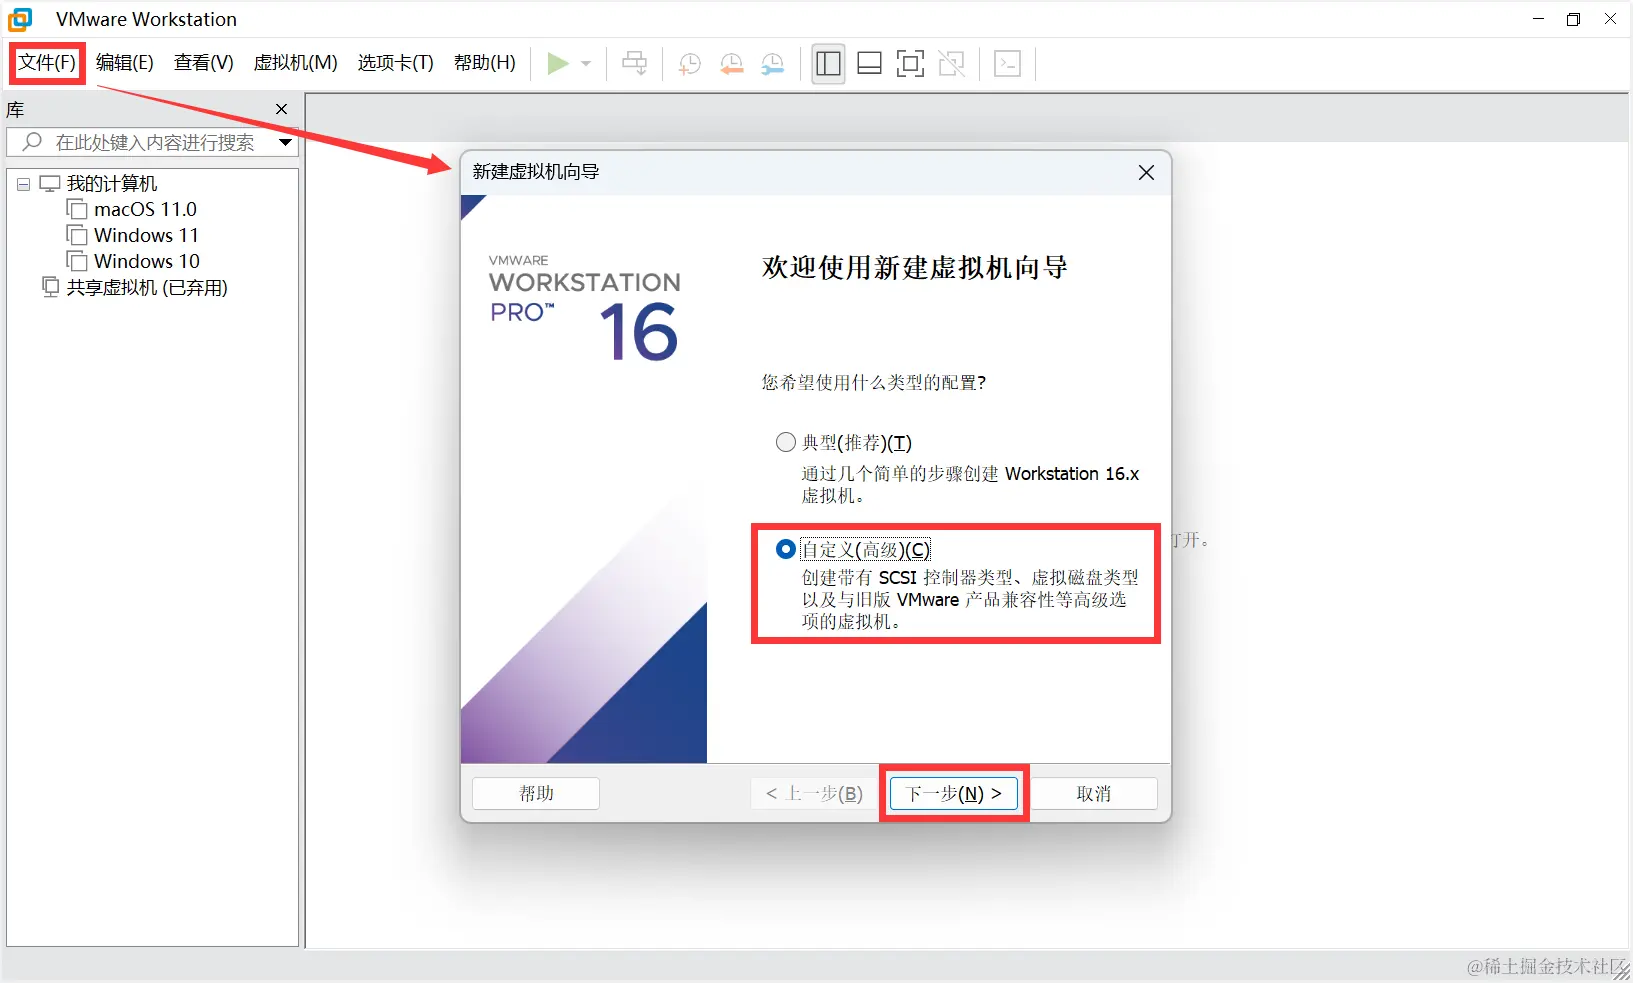The image size is (1633, 983).
Task: Open the library search dropdown arrow
Action: [286, 142]
